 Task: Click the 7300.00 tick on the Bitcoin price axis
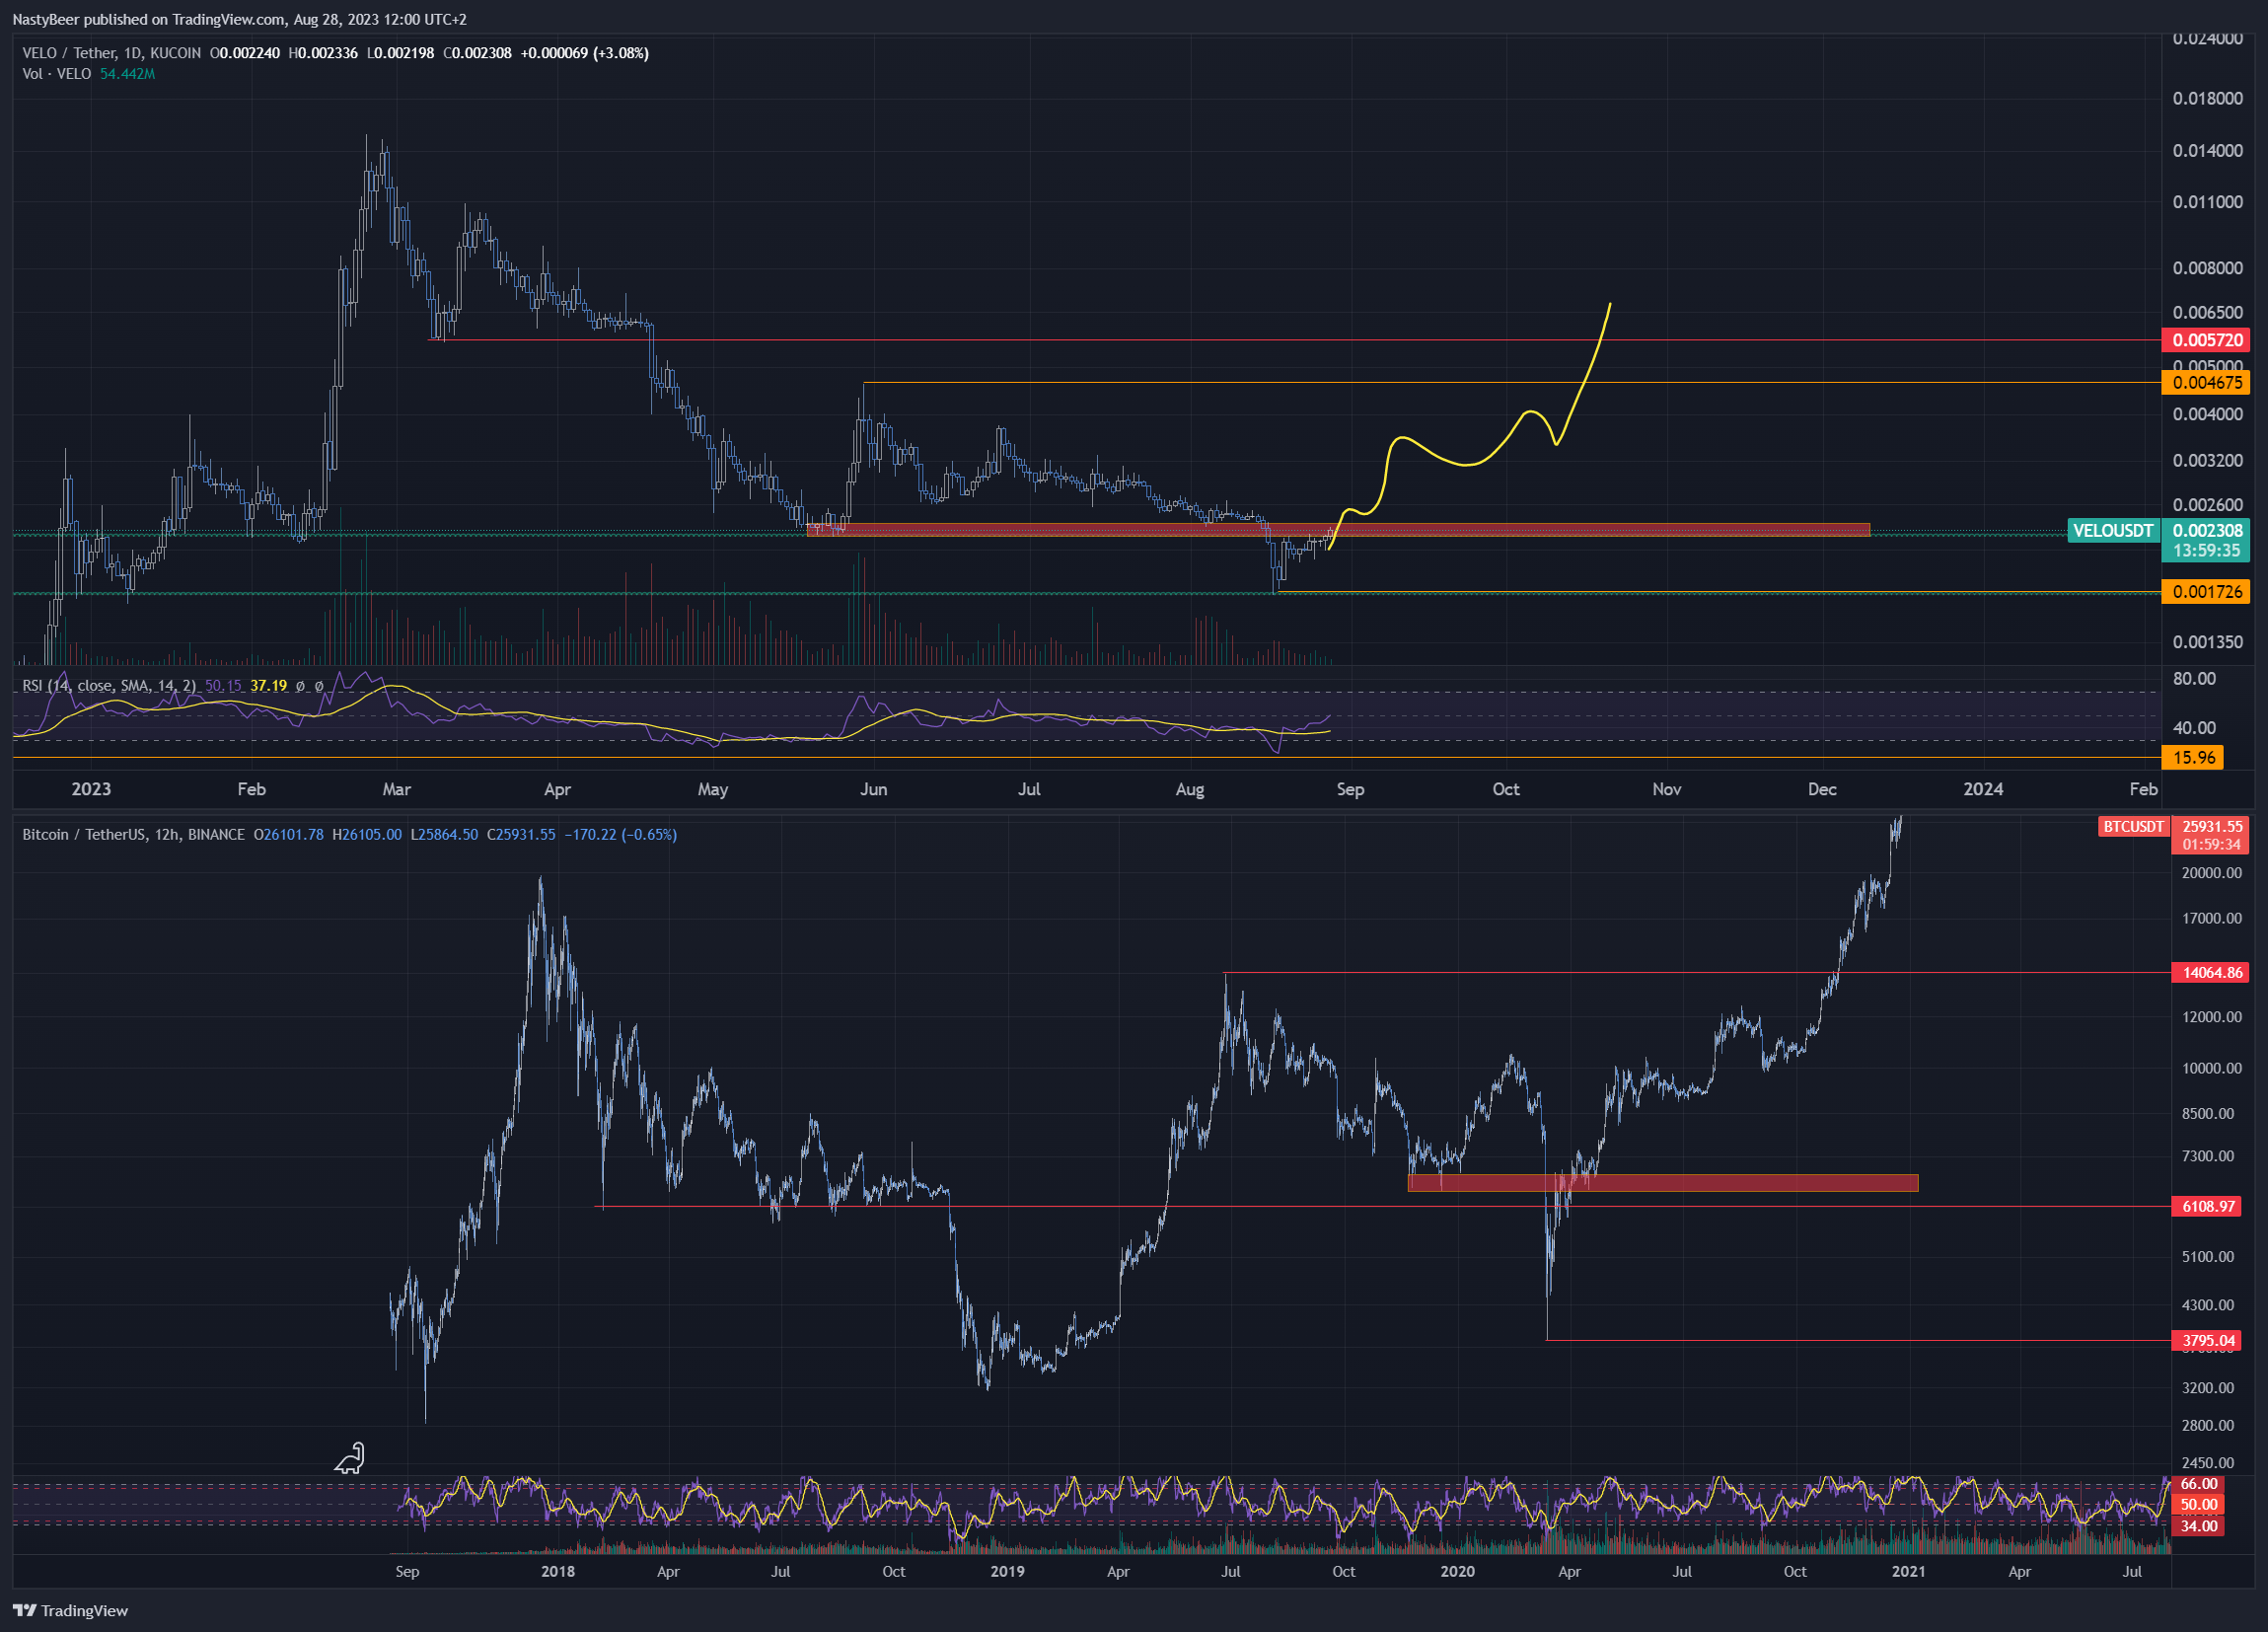tap(2208, 1156)
